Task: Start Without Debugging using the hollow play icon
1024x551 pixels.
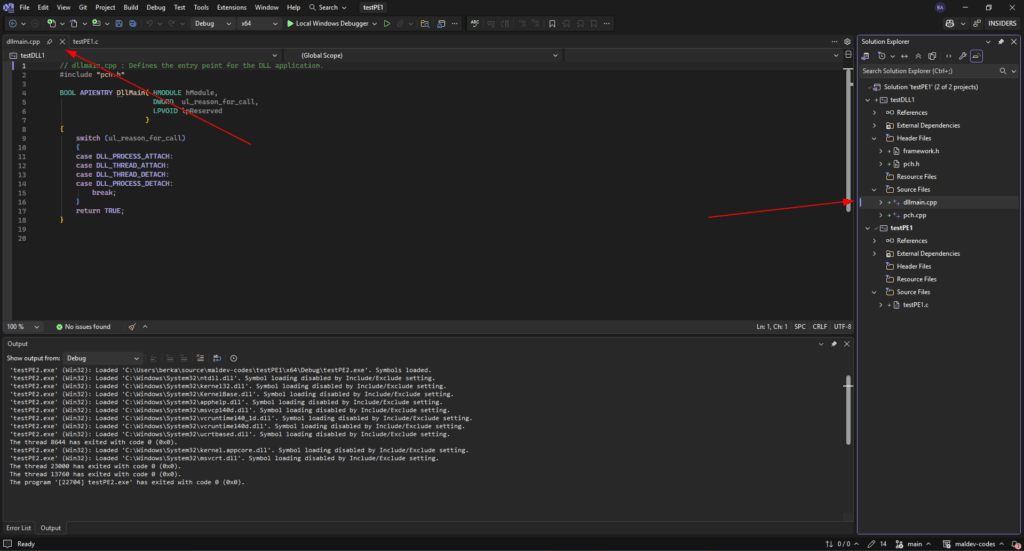Action: 387,23
